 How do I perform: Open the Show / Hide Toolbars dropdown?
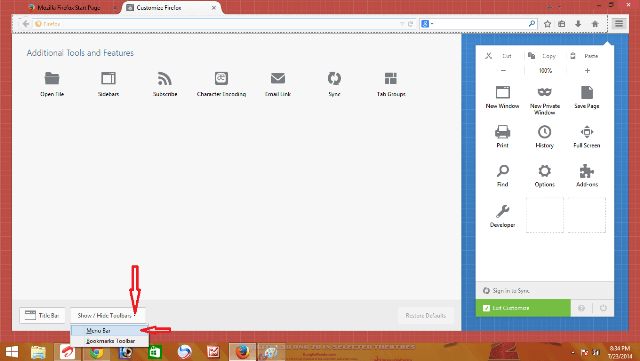(x=107, y=315)
